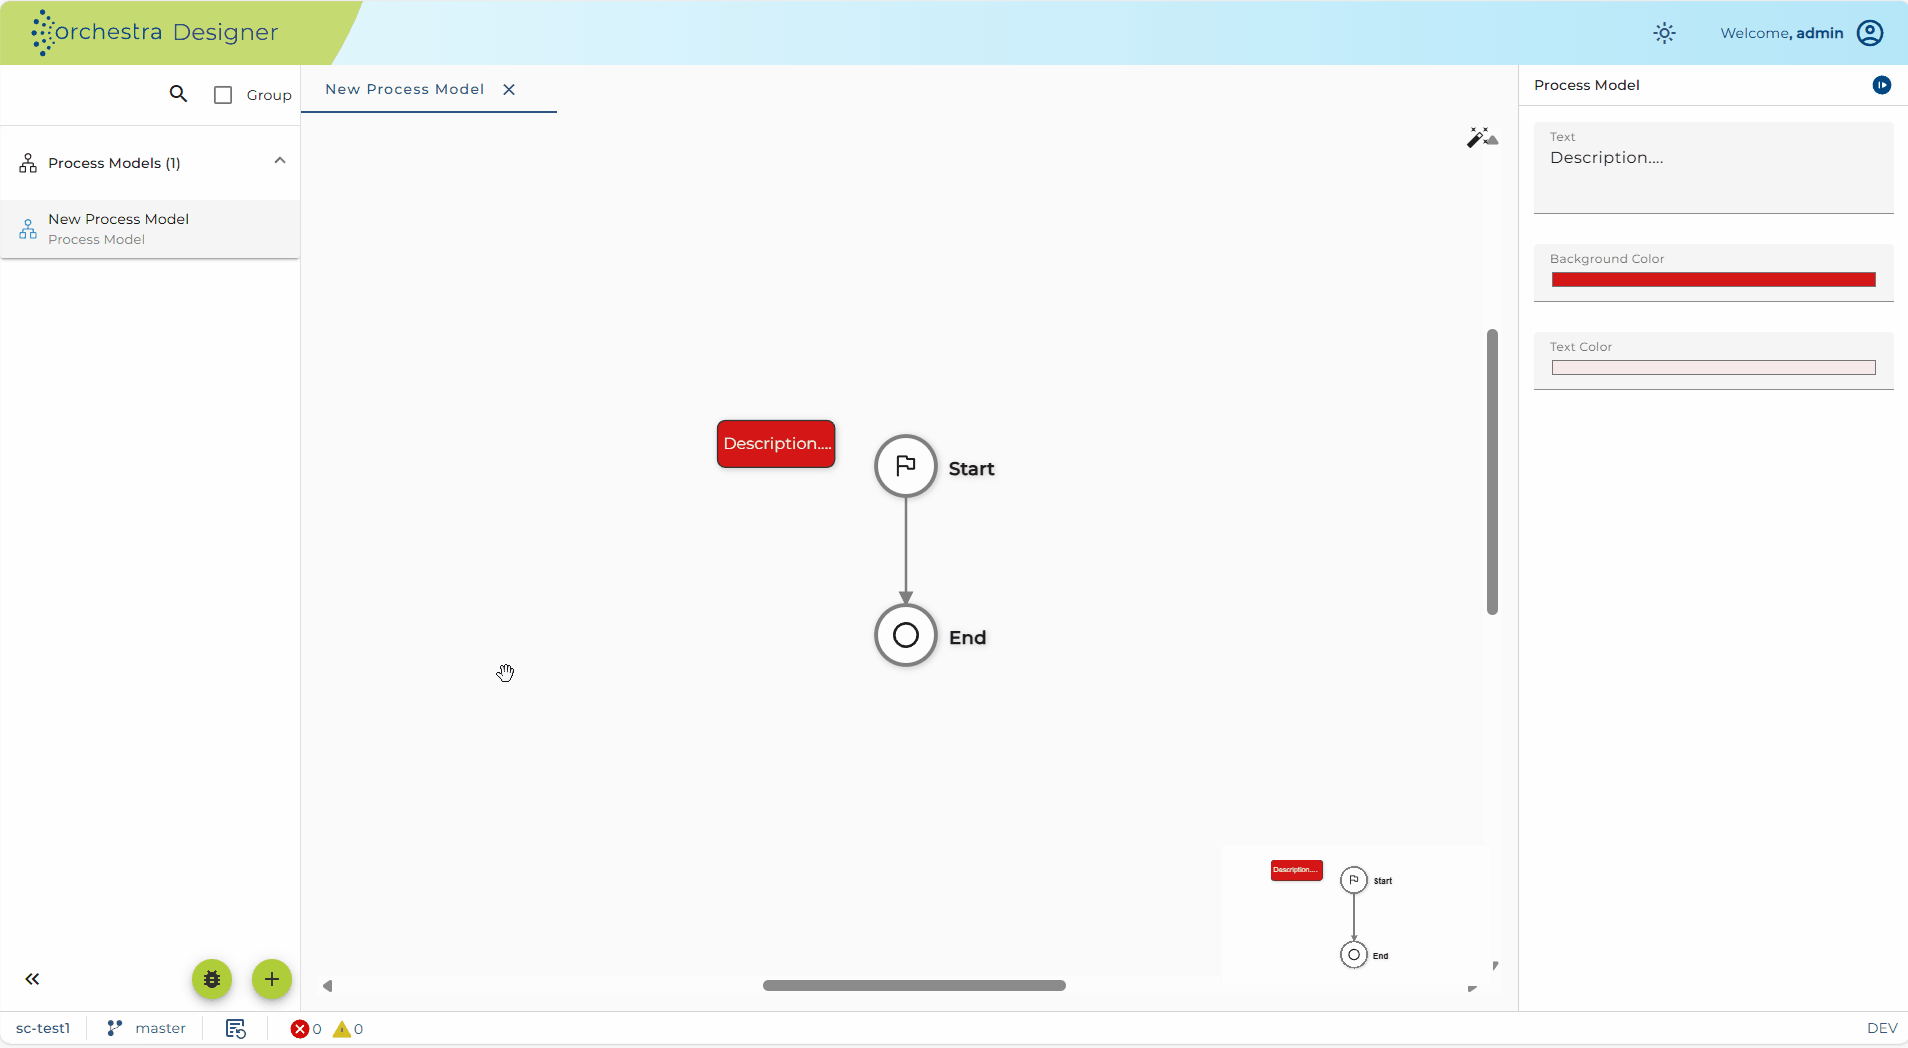
Task: Open the admin user profile icon
Action: [x=1870, y=33]
